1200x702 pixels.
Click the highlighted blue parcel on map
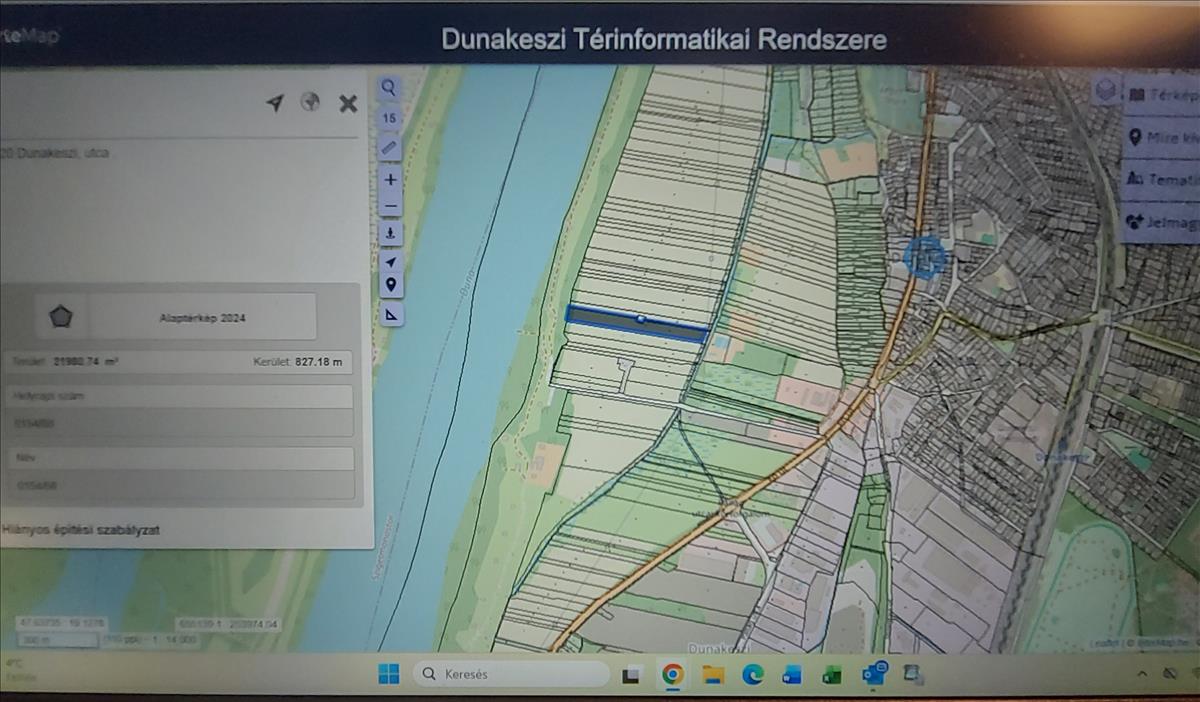click(x=636, y=323)
